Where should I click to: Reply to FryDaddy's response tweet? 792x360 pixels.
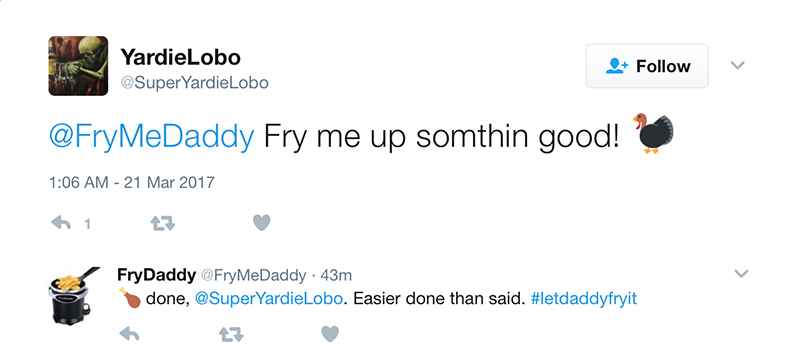click(x=129, y=334)
